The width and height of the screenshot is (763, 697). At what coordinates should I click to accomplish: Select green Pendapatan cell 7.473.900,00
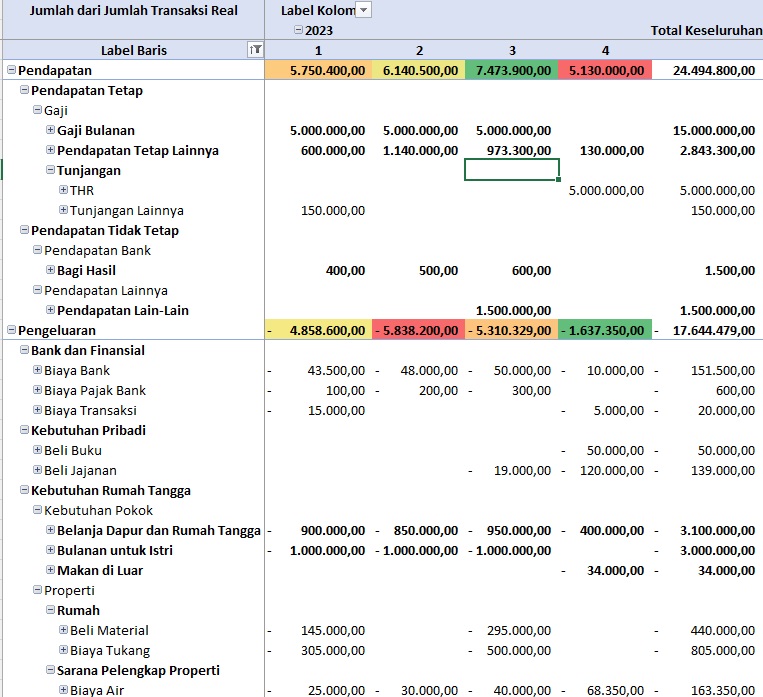(512, 70)
